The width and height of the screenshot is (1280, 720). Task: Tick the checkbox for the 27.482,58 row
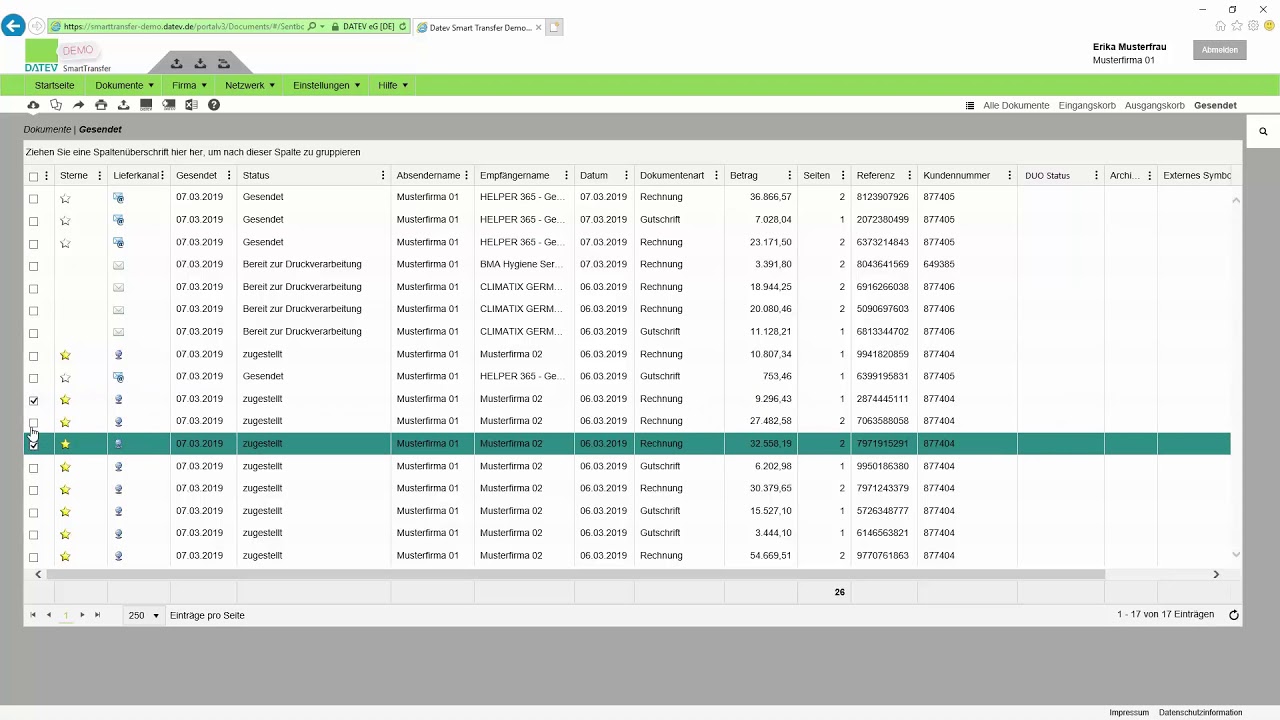coord(33,422)
